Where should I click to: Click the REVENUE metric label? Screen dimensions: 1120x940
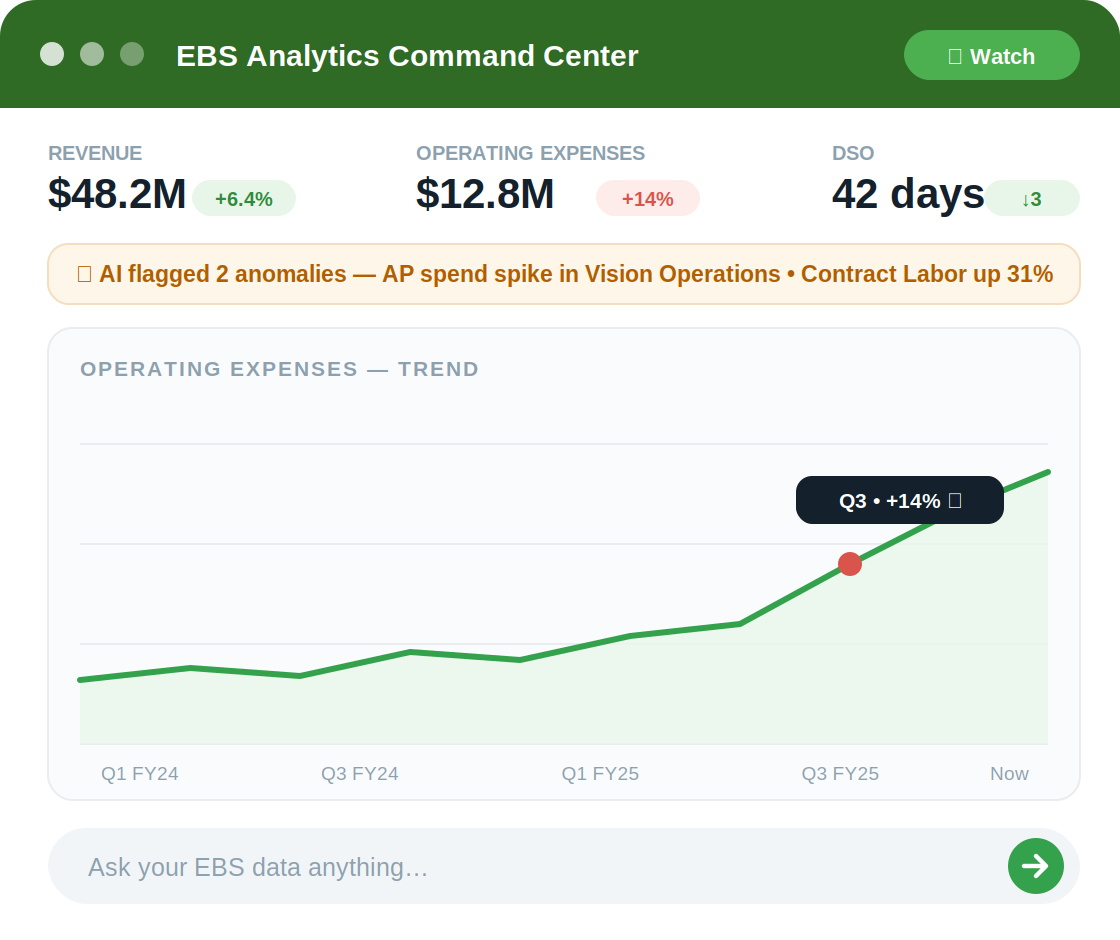click(x=95, y=153)
